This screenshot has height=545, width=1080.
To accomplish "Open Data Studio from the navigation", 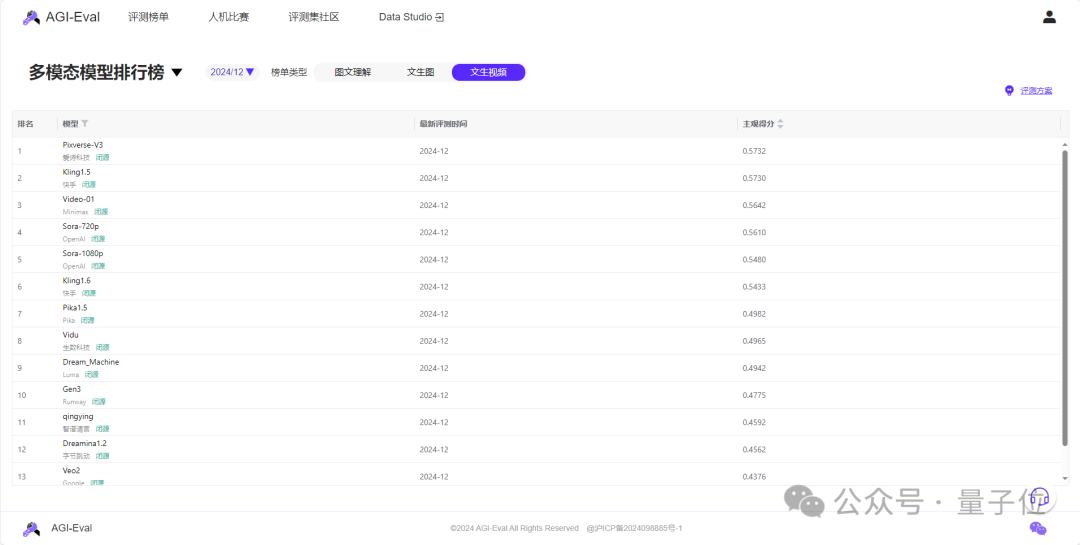I will [411, 17].
